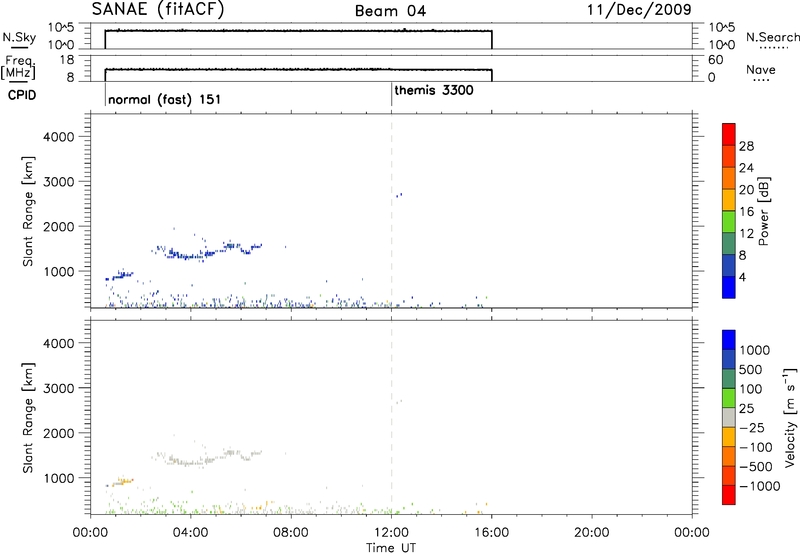Image resolution: width=800 pixels, height=554 pixels.
Task: Click the lower panel Slant Range [km] label
Action: click(28, 417)
